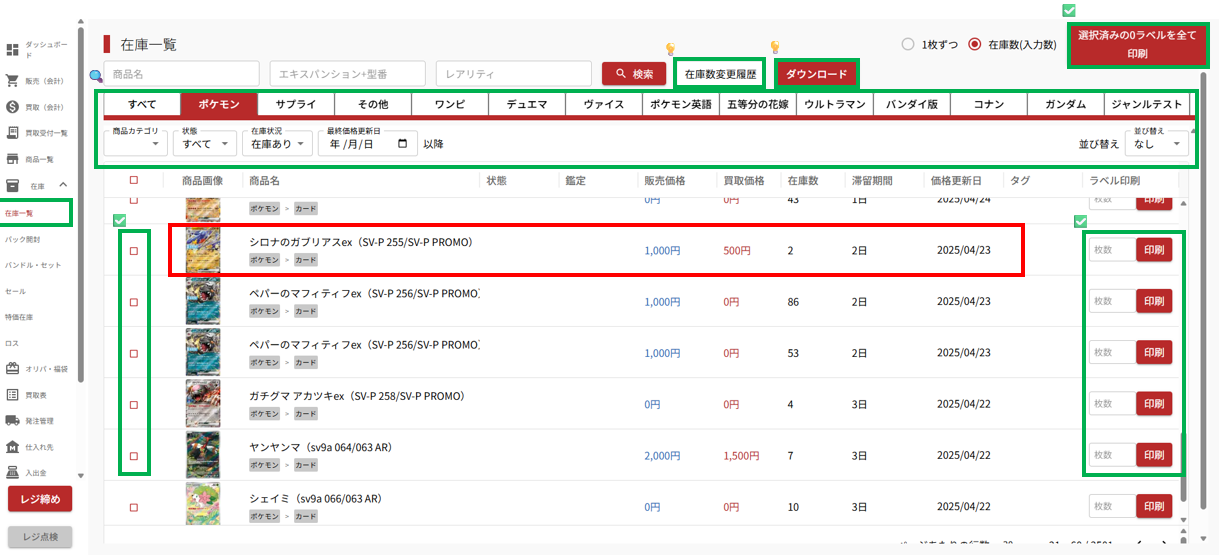Viewport: 1219px width, 556px height.
Task: Switch to the ワンピ genre tab
Action: [450, 104]
